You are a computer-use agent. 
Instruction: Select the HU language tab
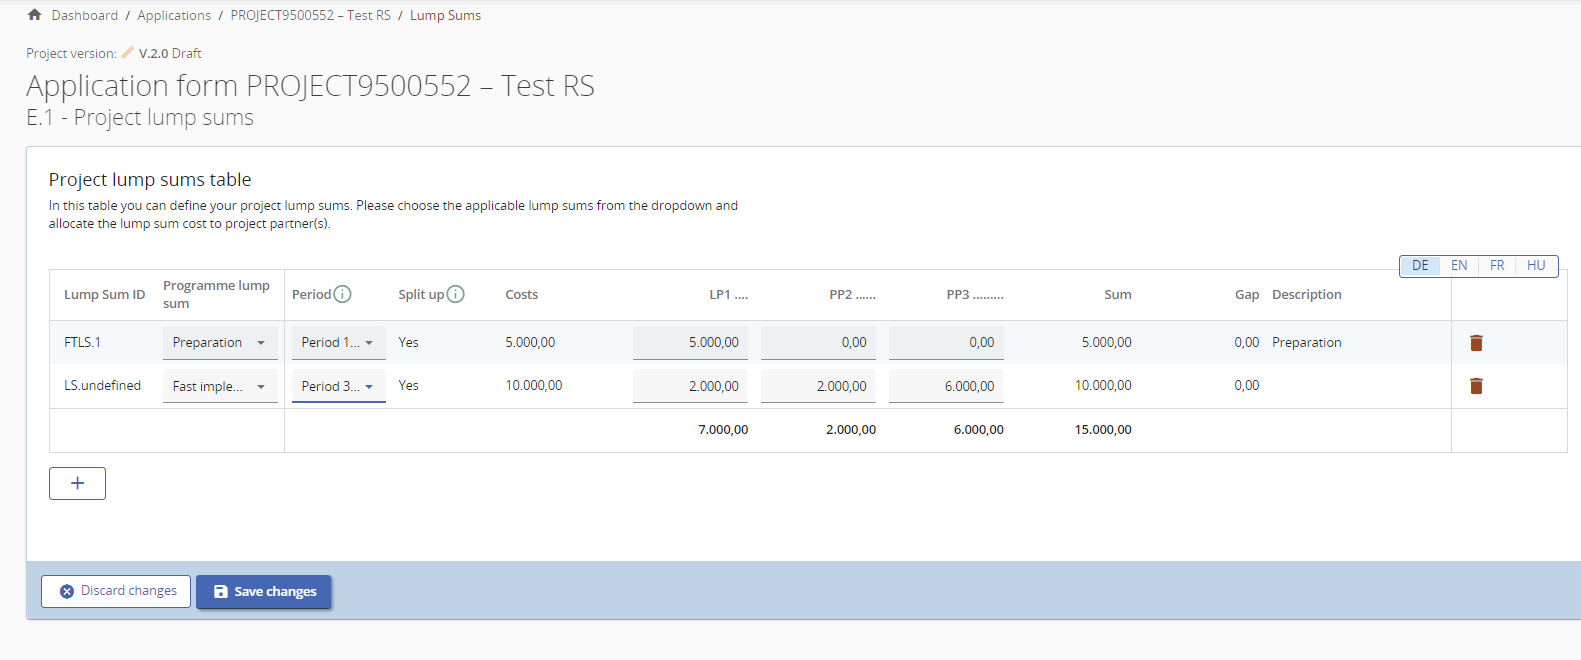pyautogui.click(x=1536, y=266)
